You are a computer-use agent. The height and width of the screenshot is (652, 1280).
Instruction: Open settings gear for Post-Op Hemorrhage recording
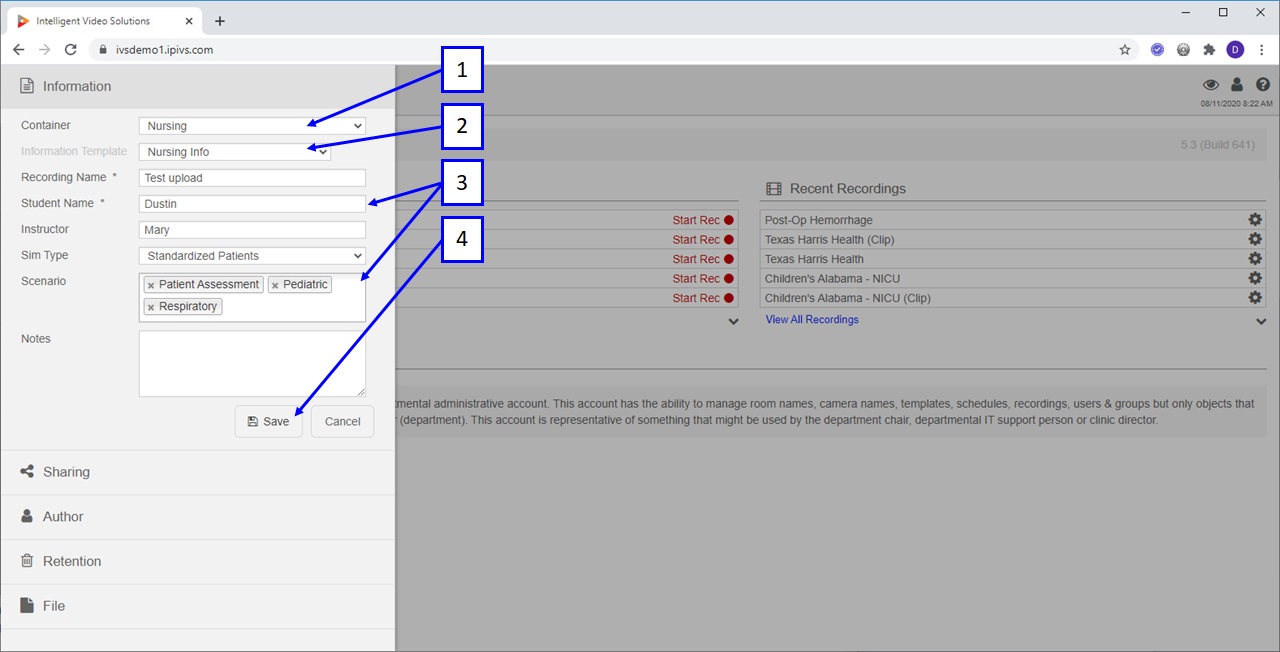click(1255, 220)
